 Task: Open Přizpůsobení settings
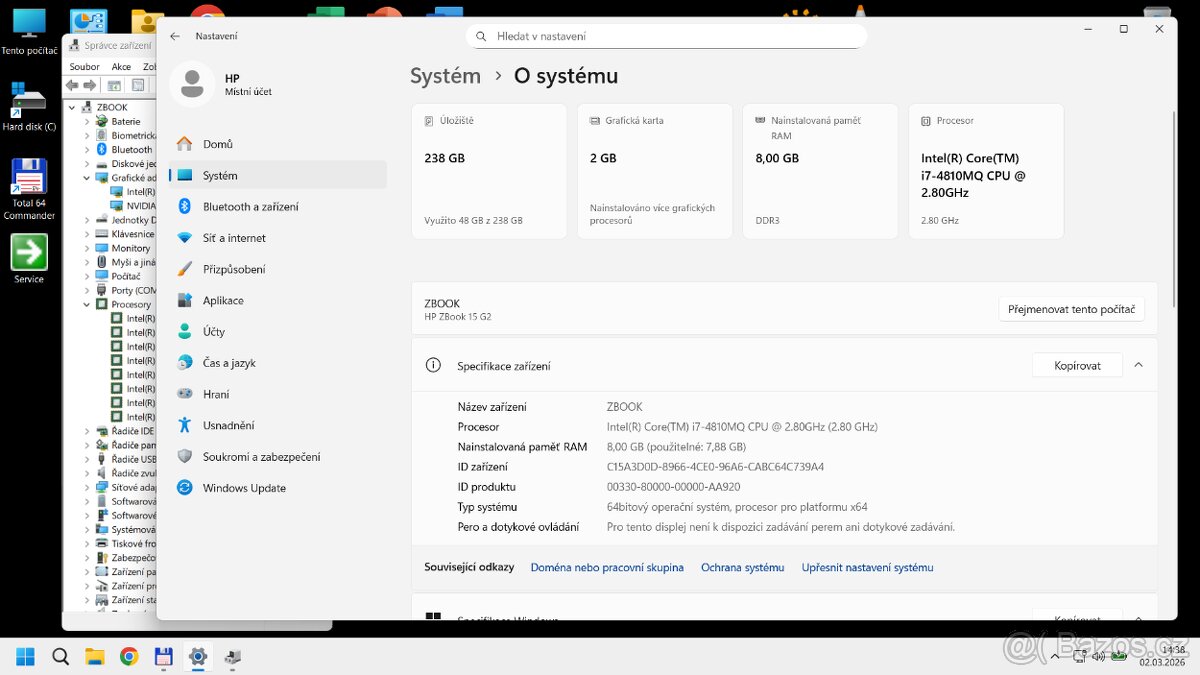click(277, 269)
